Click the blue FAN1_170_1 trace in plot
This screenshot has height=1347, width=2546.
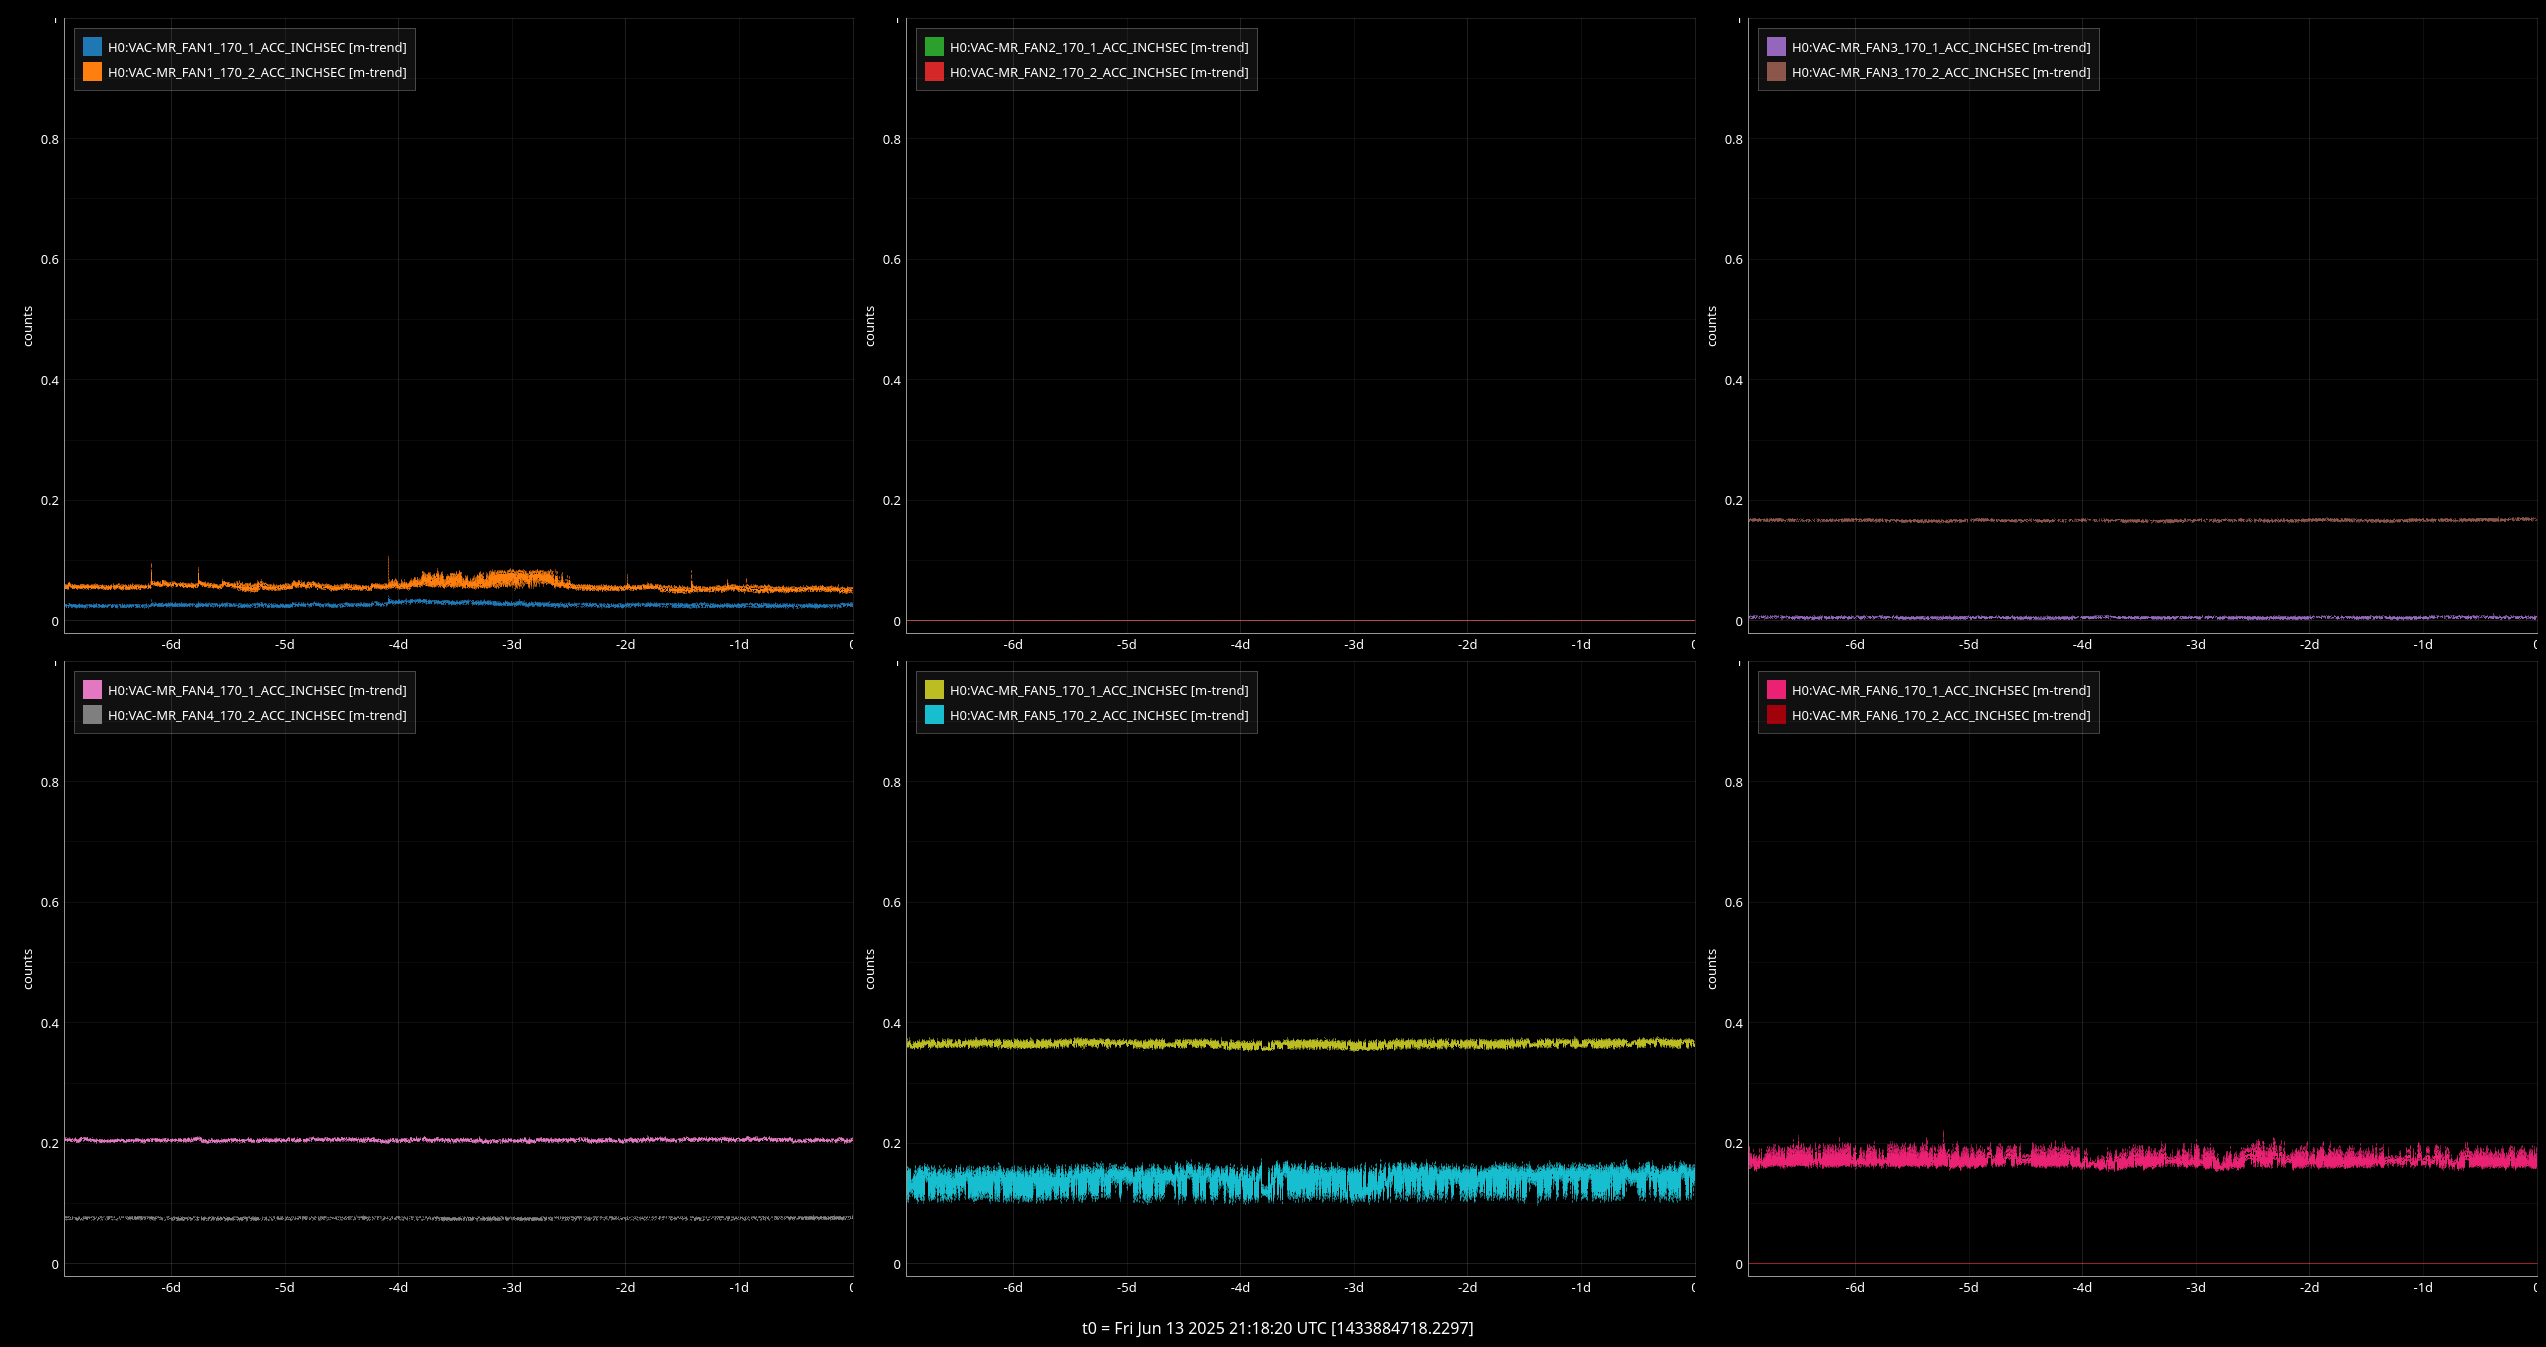(460, 603)
